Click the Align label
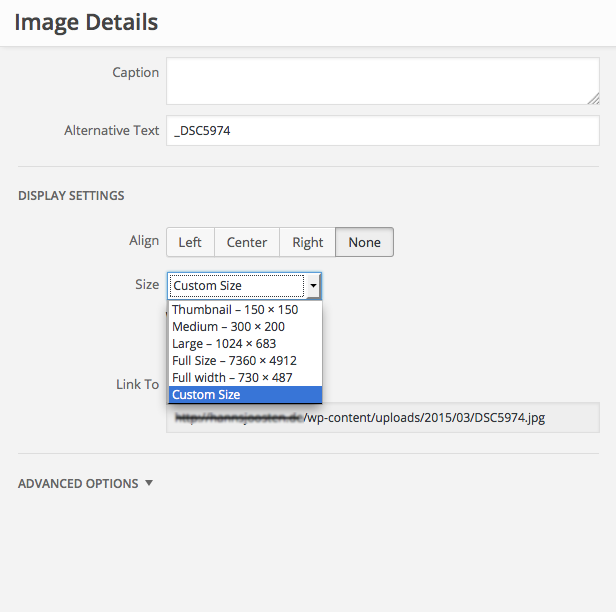 (x=144, y=240)
